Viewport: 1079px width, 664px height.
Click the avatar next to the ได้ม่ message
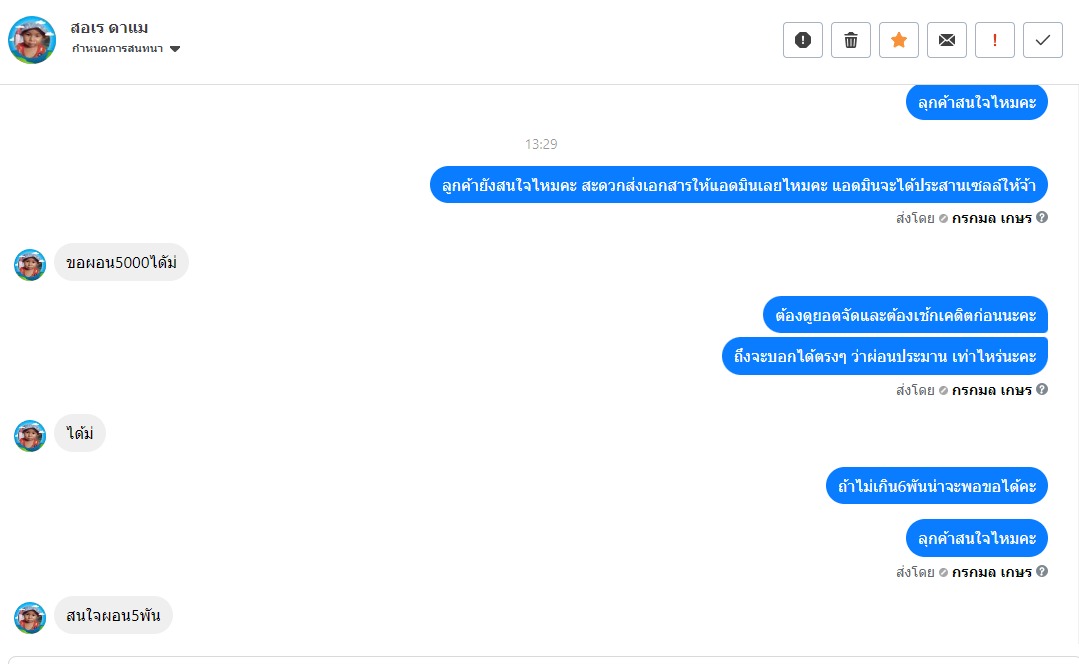(30, 435)
